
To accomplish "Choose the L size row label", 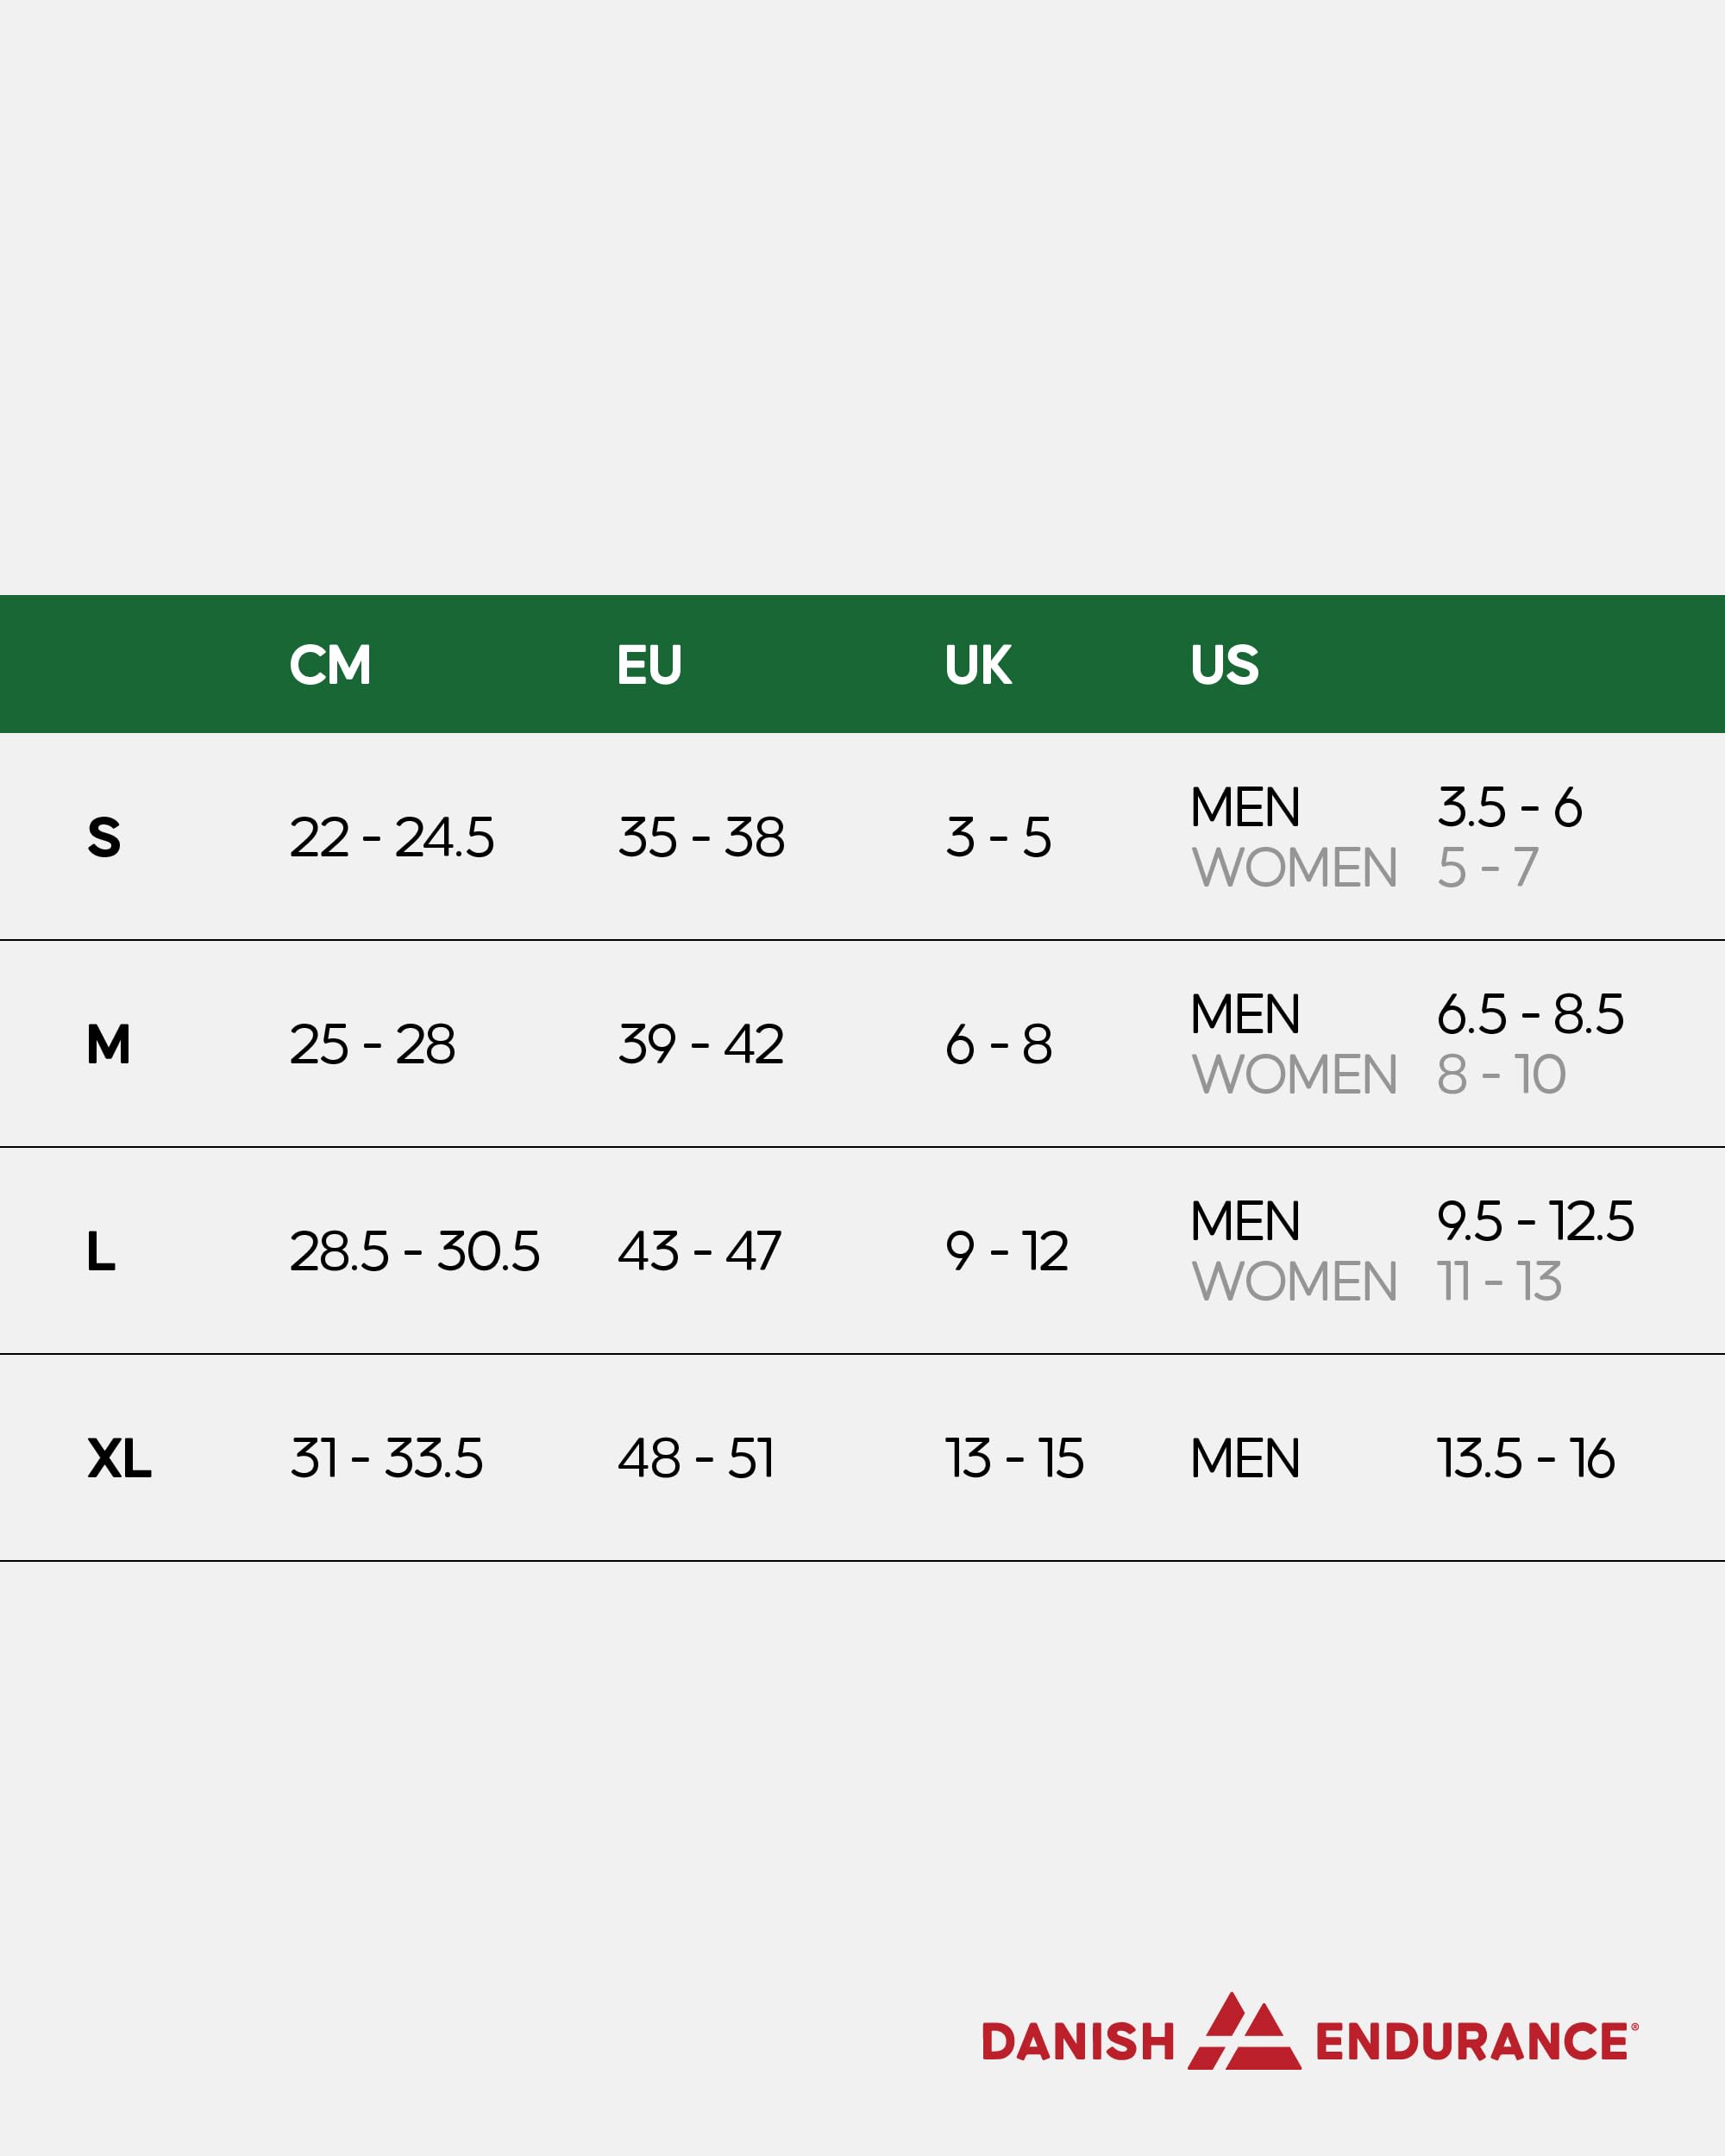I will point(101,1252).
